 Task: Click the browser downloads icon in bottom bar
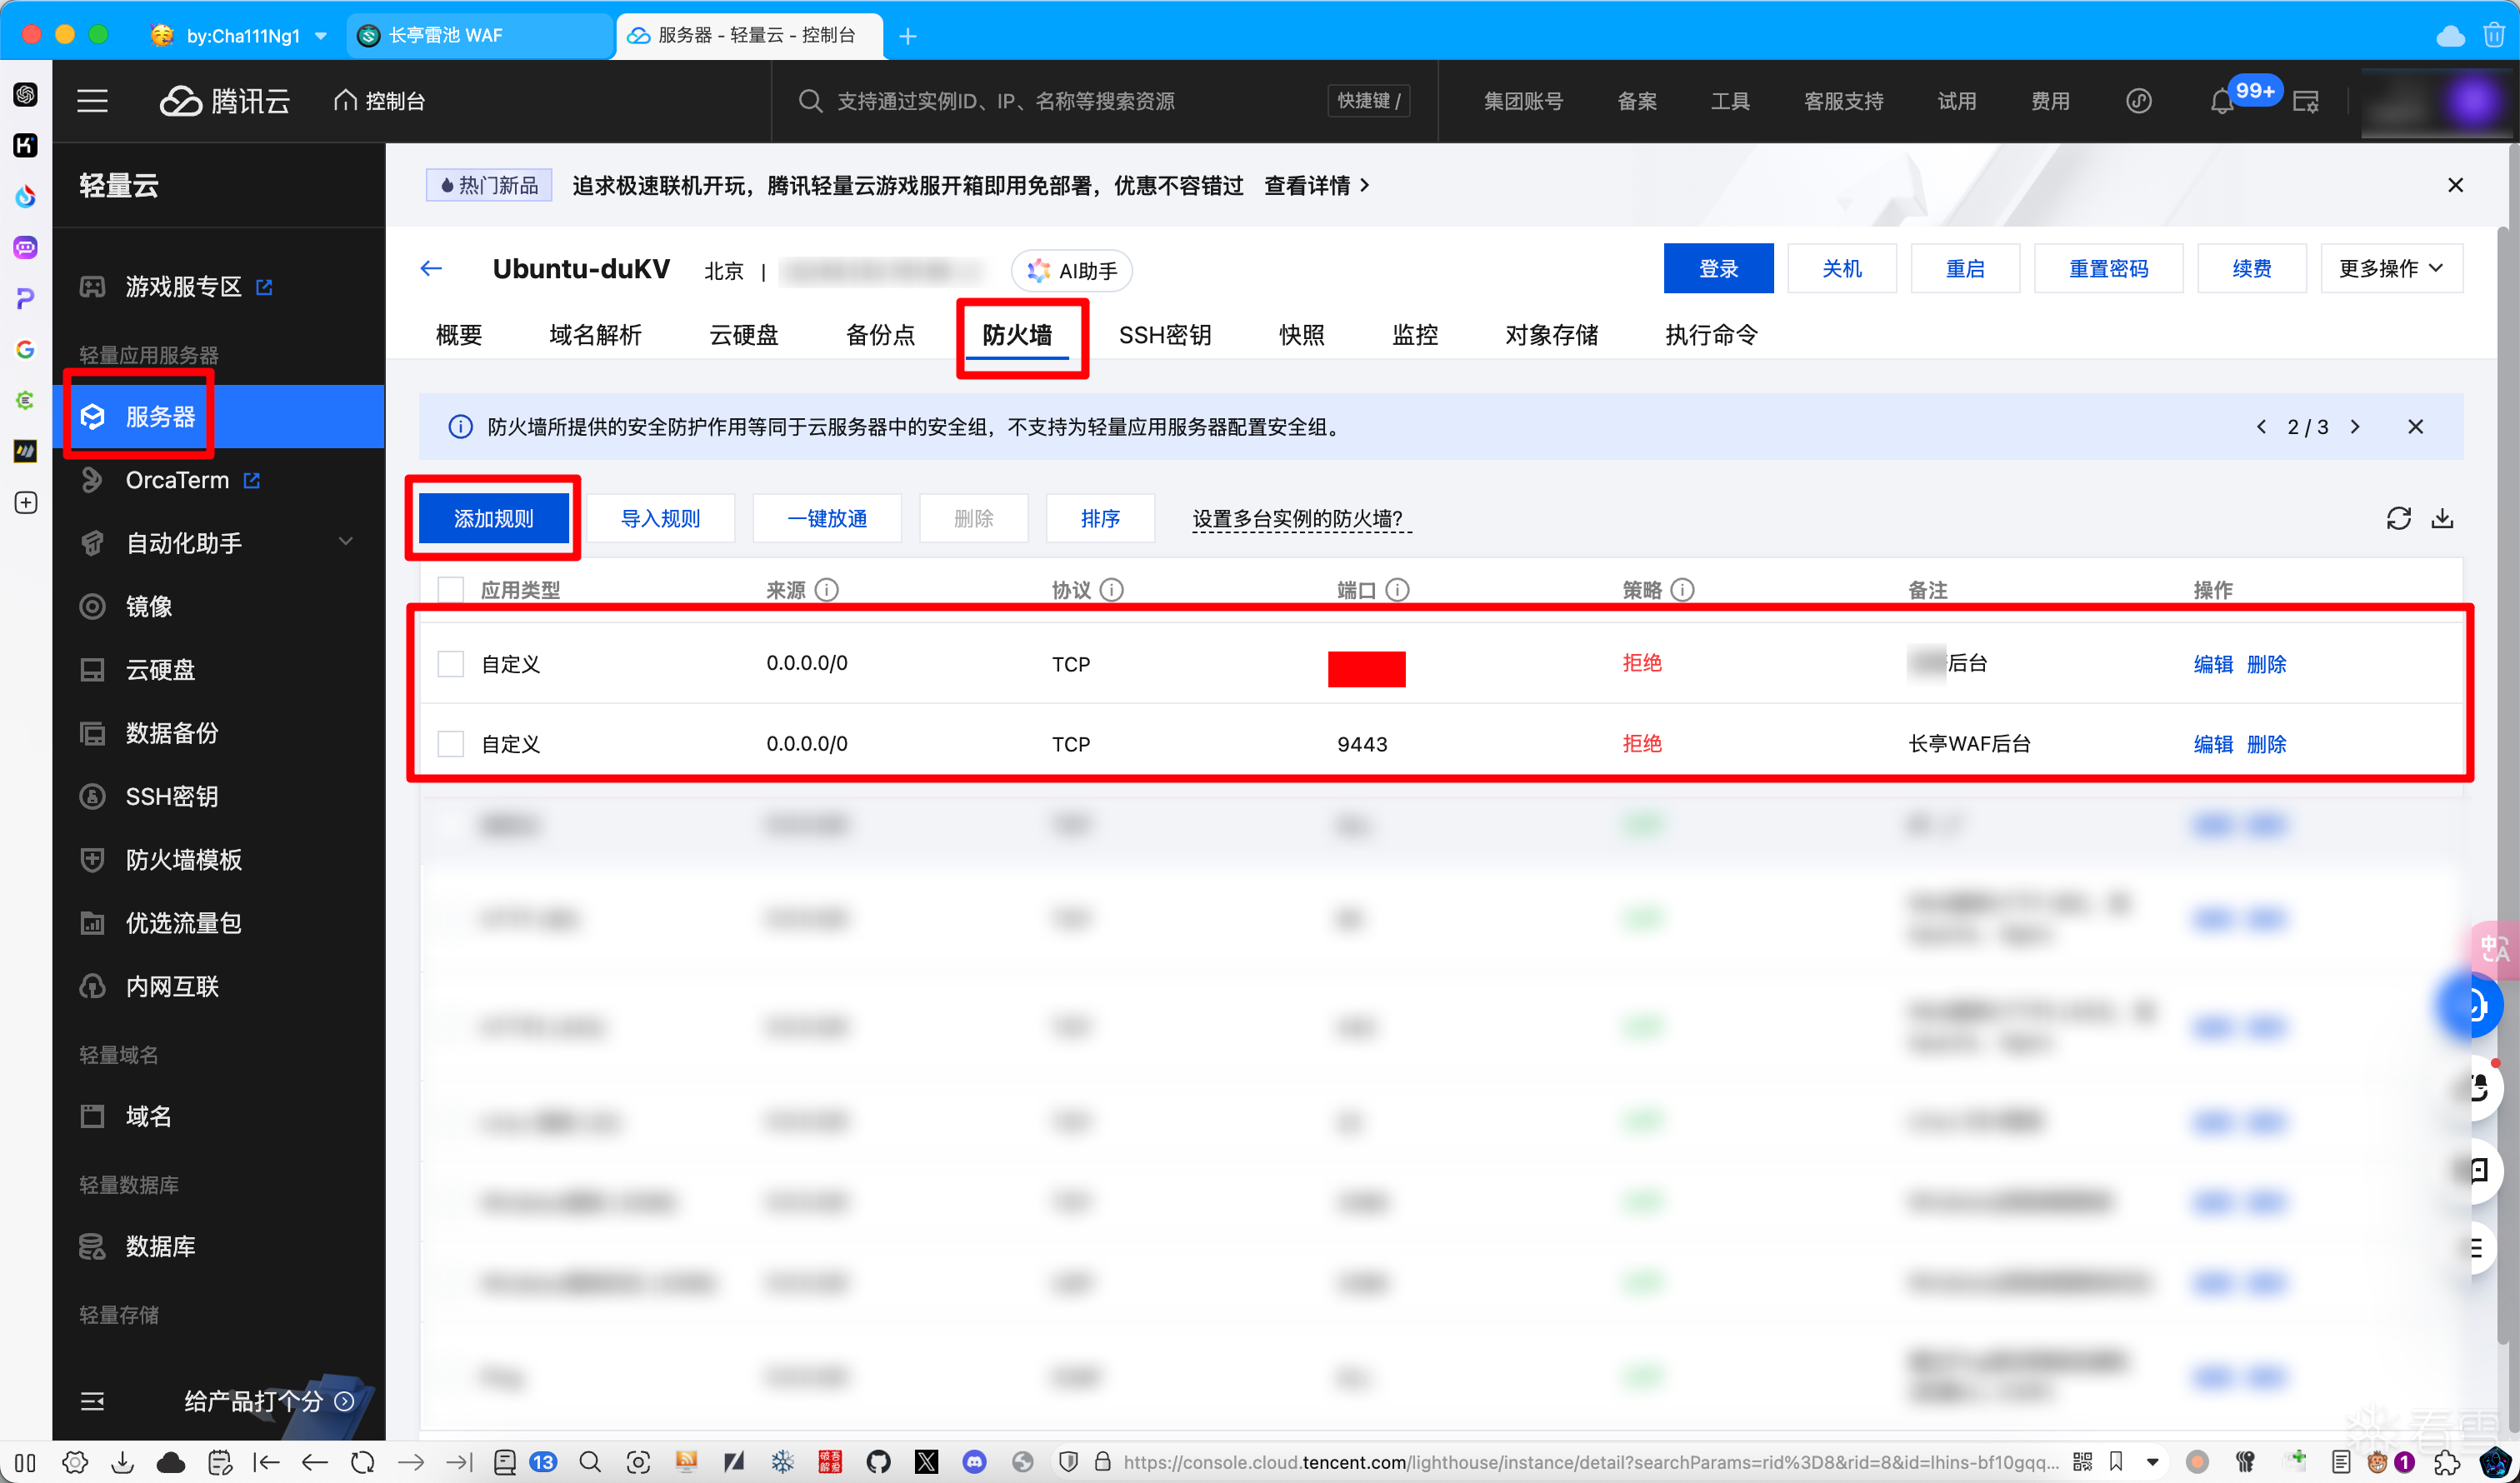(122, 1461)
